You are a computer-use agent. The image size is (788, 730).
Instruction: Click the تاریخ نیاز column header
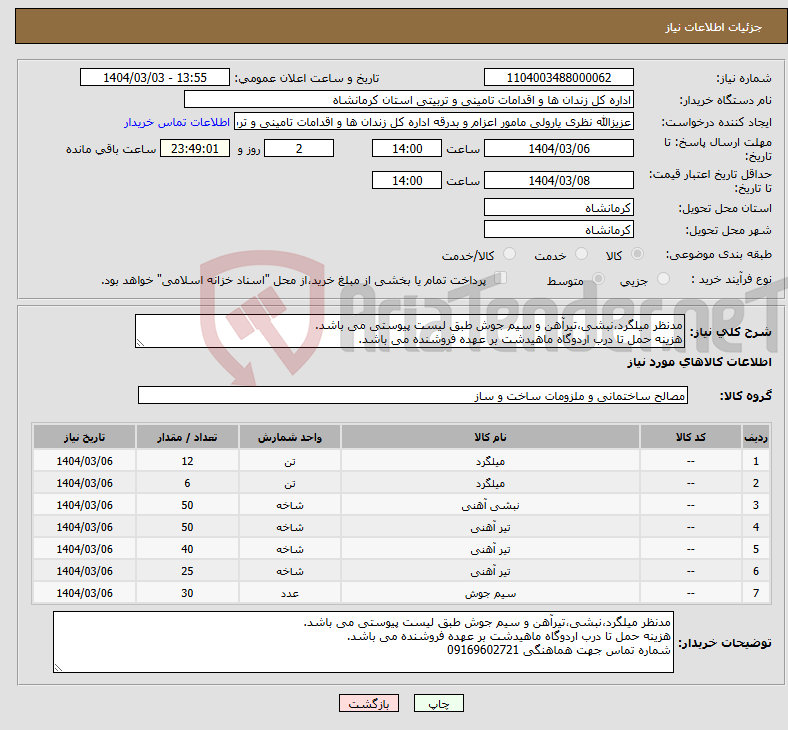(84, 437)
